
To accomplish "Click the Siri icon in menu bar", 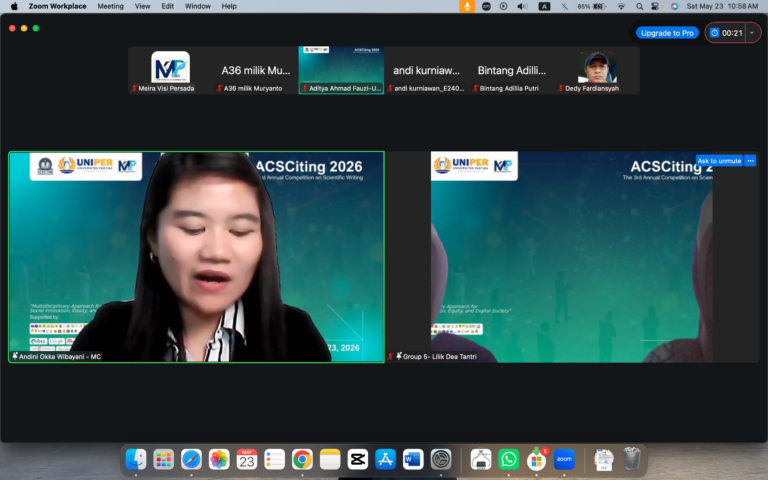I will (674, 6).
